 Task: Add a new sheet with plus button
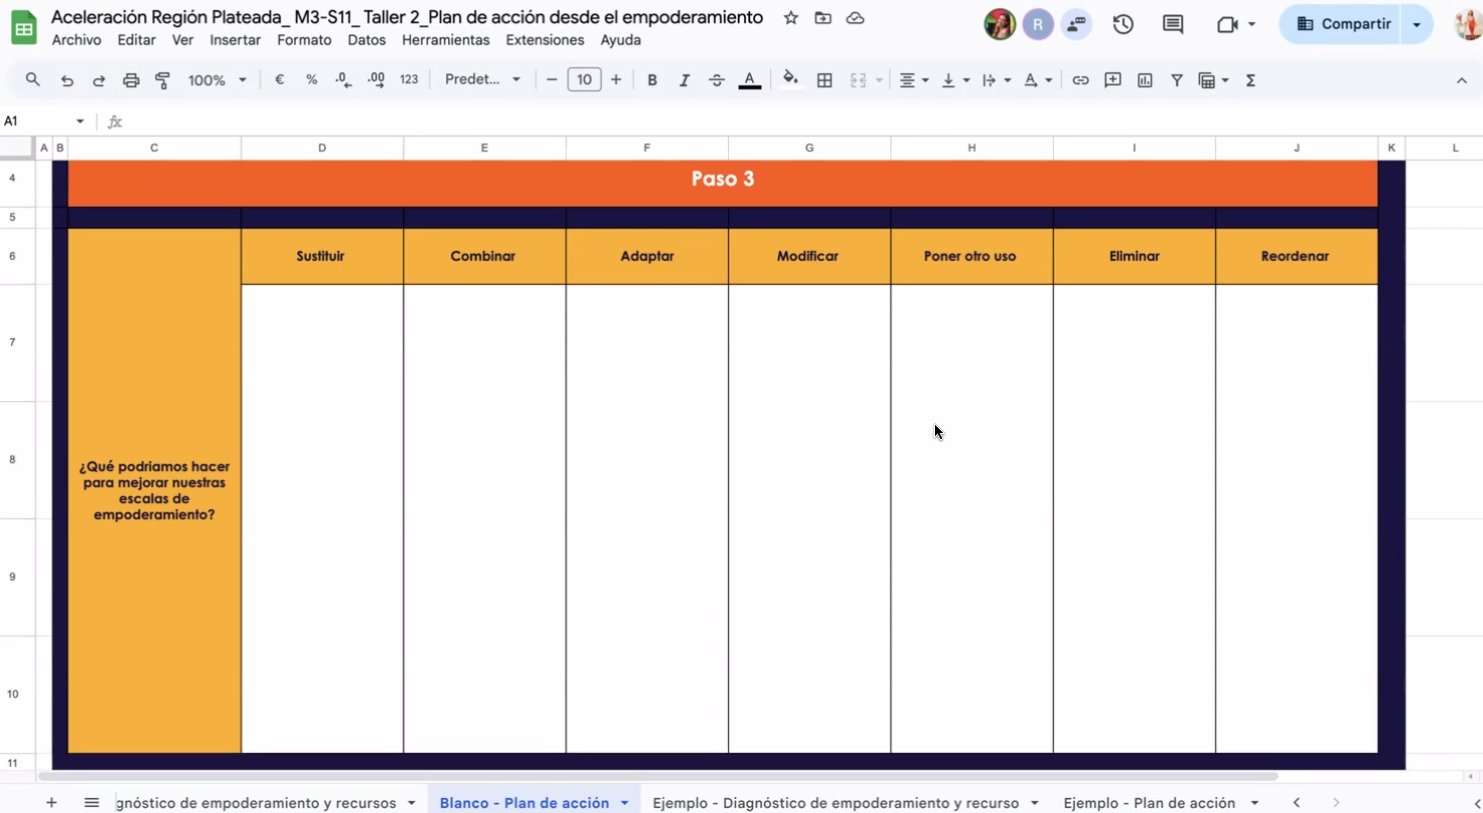[x=51, y=803]
